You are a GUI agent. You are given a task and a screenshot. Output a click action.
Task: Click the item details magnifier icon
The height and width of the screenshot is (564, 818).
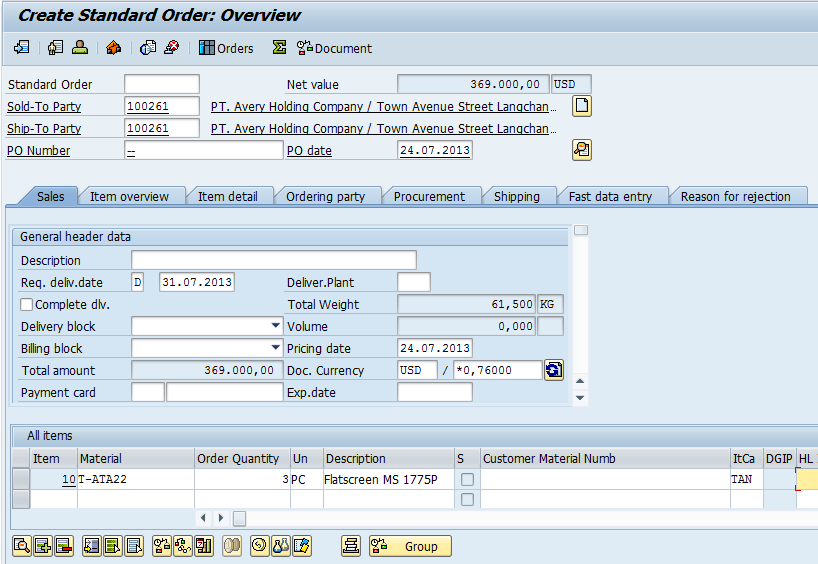click(x=20, y=546)
